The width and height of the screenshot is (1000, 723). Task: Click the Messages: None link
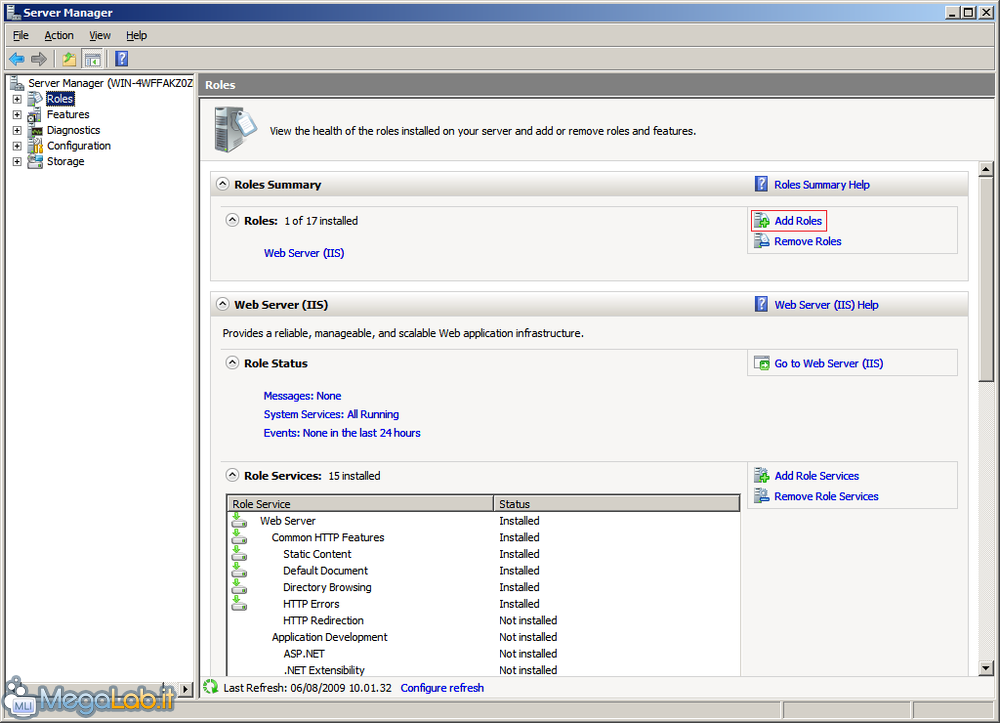point(302,396)
